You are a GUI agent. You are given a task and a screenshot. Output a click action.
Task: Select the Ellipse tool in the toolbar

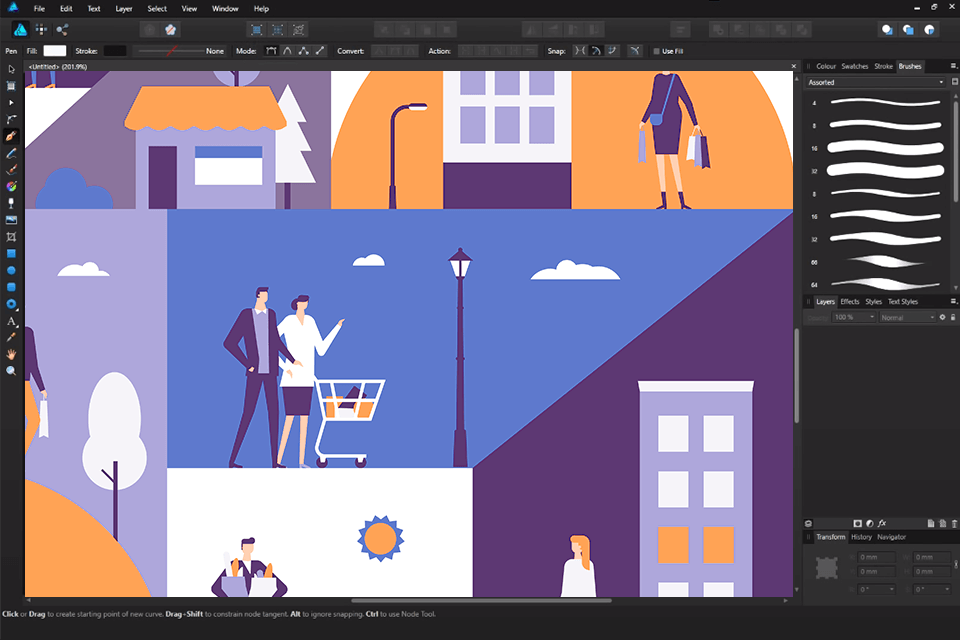point(11,270)
